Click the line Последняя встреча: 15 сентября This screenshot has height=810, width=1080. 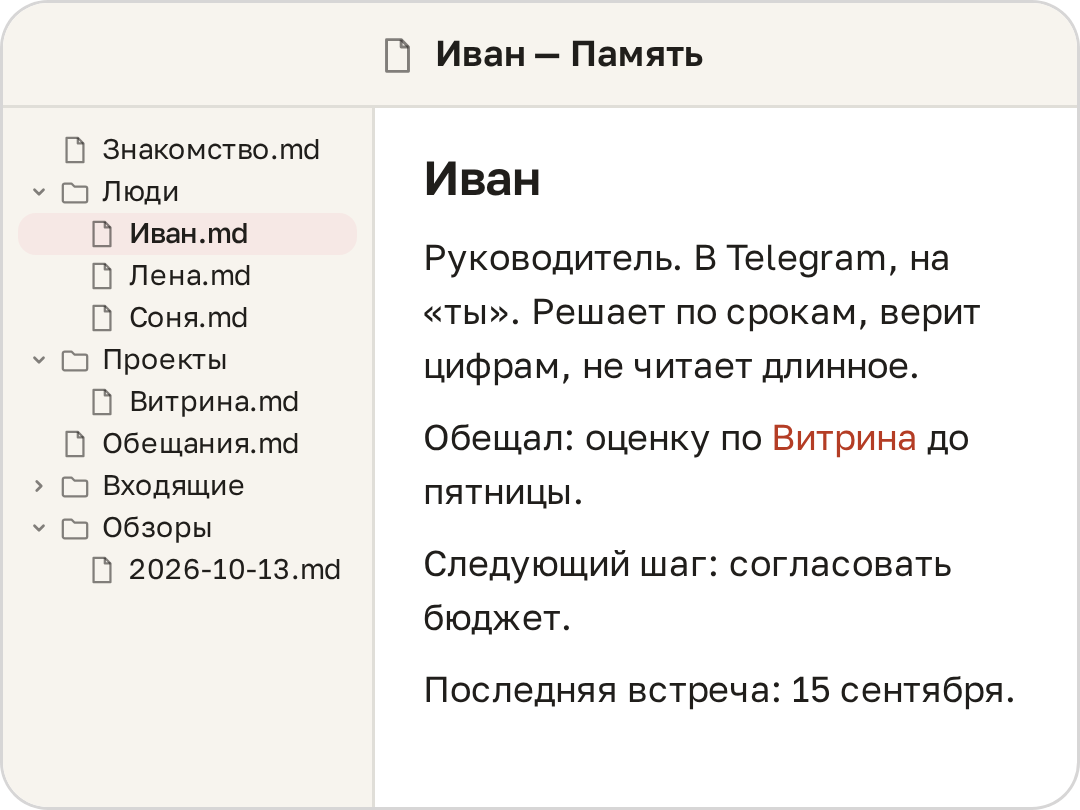[719, 690]
